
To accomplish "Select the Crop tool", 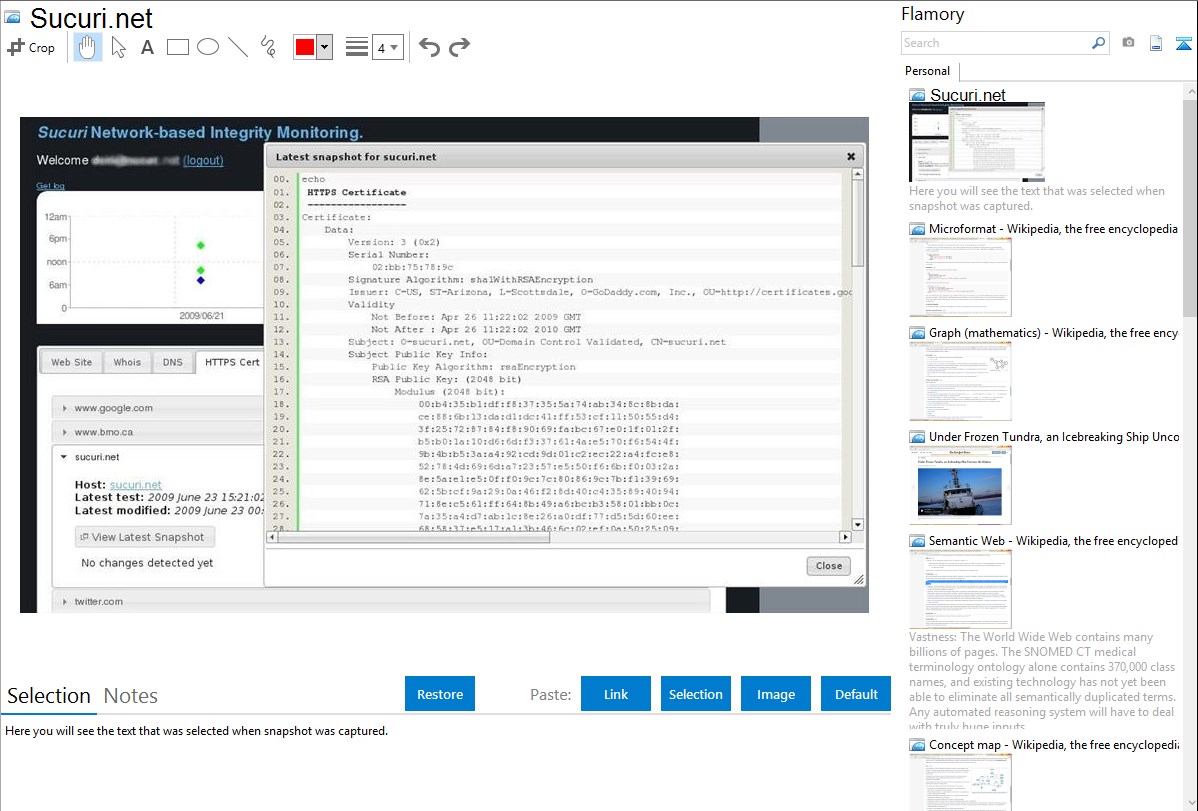I will [31, 47].
